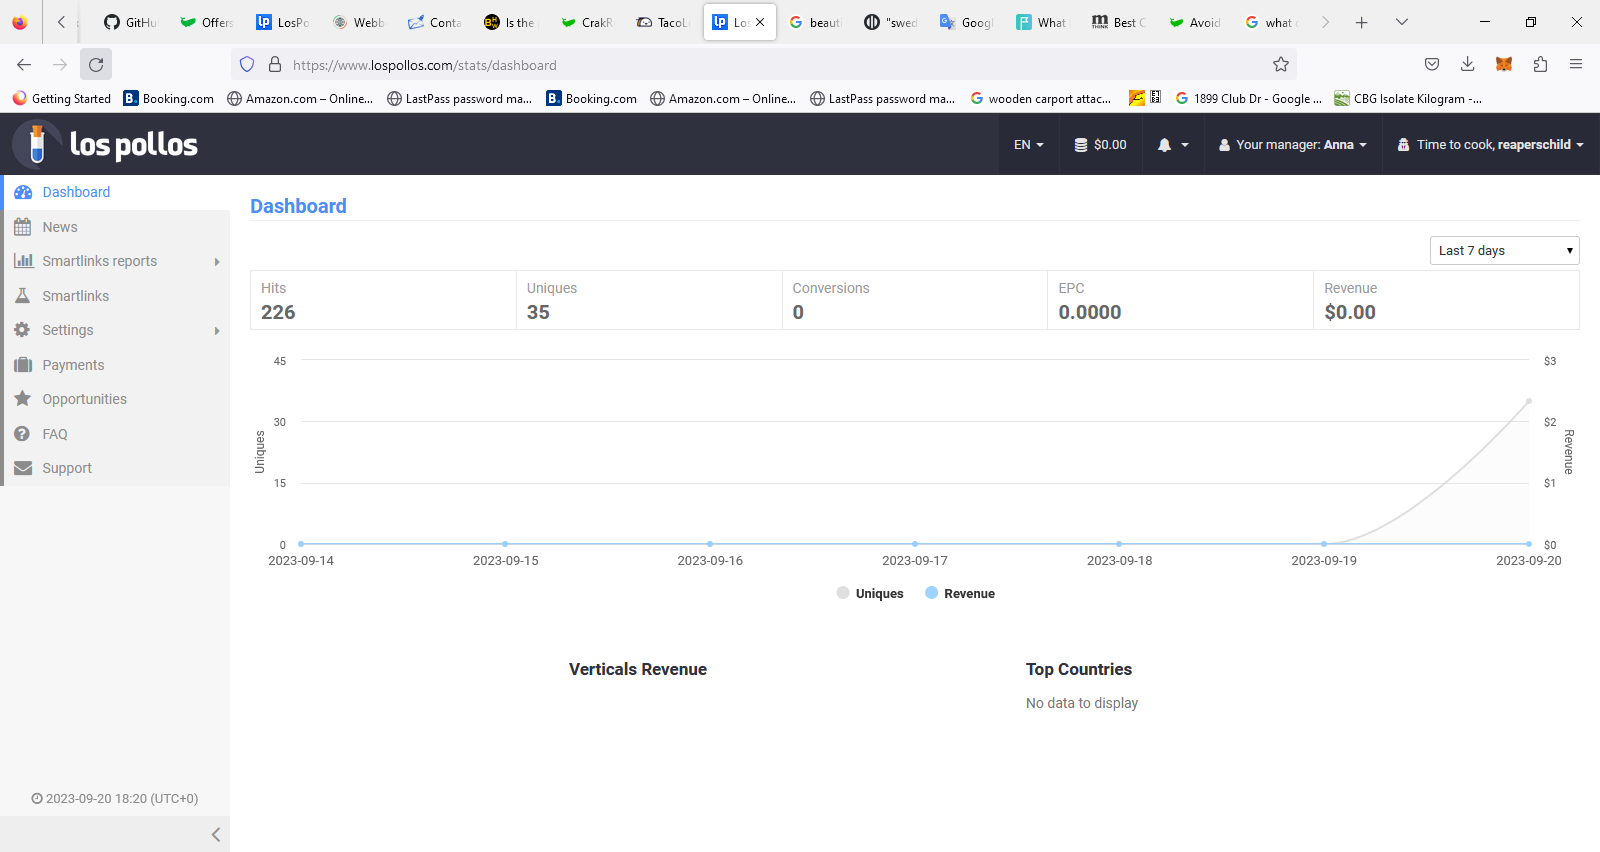The width and height of the screenshot is (1600, 852).
Task: Collapse the sidebar with the bottom chevron
Action: pos(216,835)
